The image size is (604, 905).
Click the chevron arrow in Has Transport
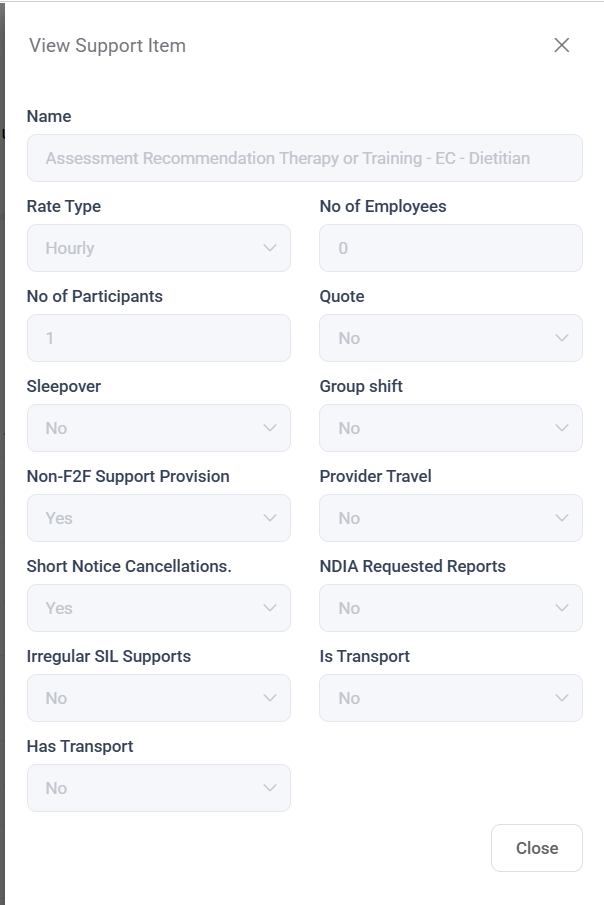tap(269, 788)
